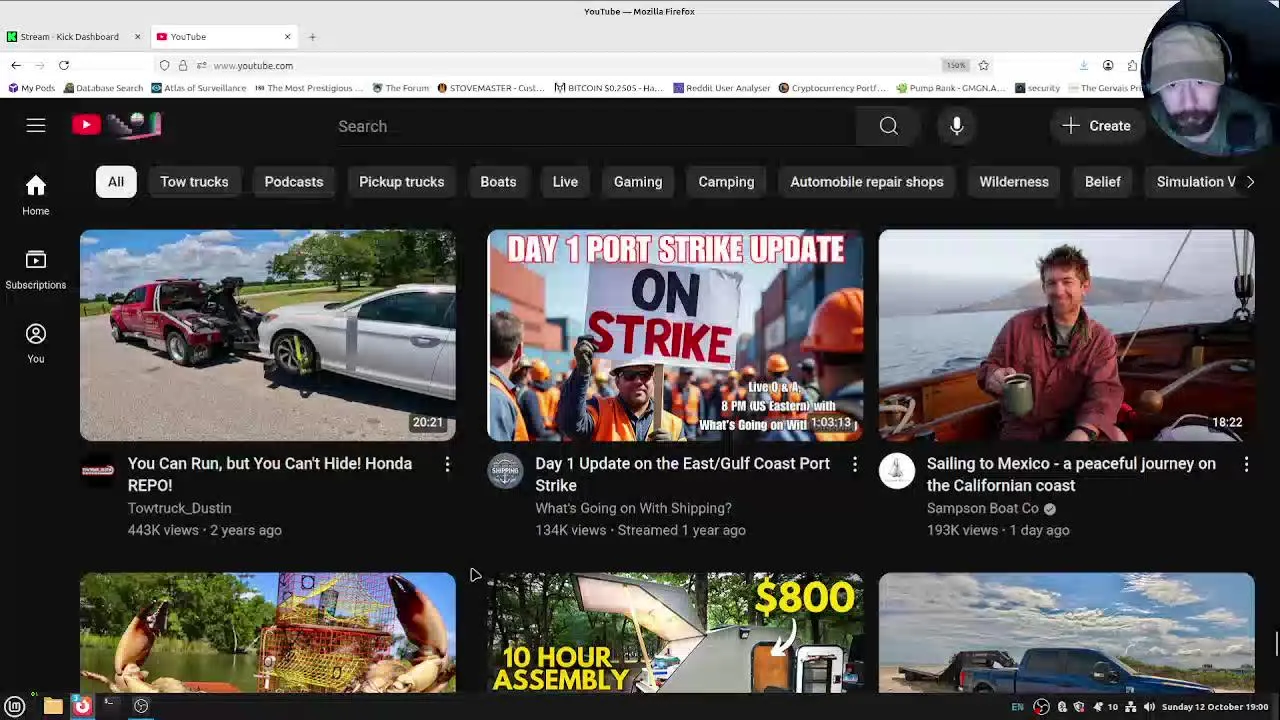Click the search magnifier button

pos(888,126)
